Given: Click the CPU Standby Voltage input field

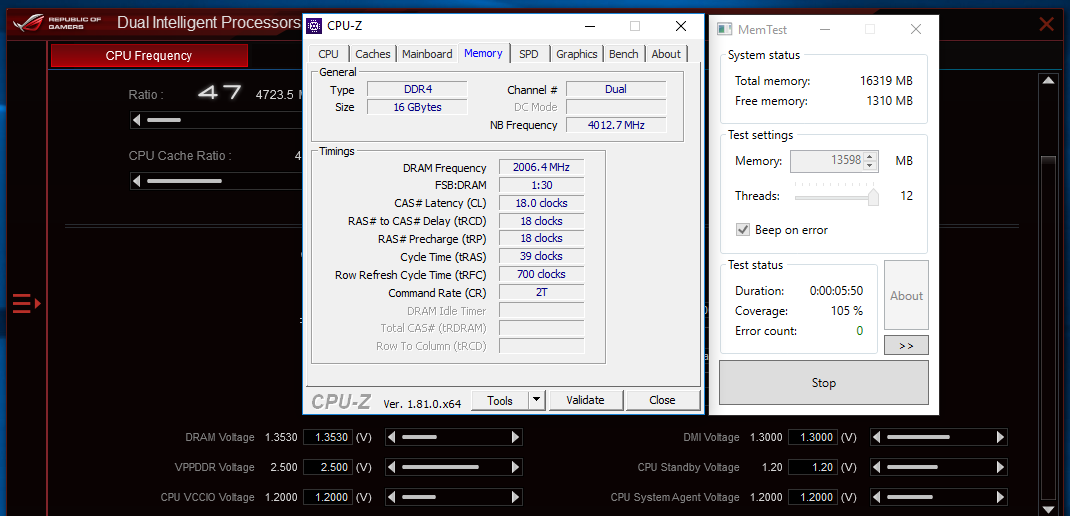Looking at the screenshot, I should click(813, 467).
